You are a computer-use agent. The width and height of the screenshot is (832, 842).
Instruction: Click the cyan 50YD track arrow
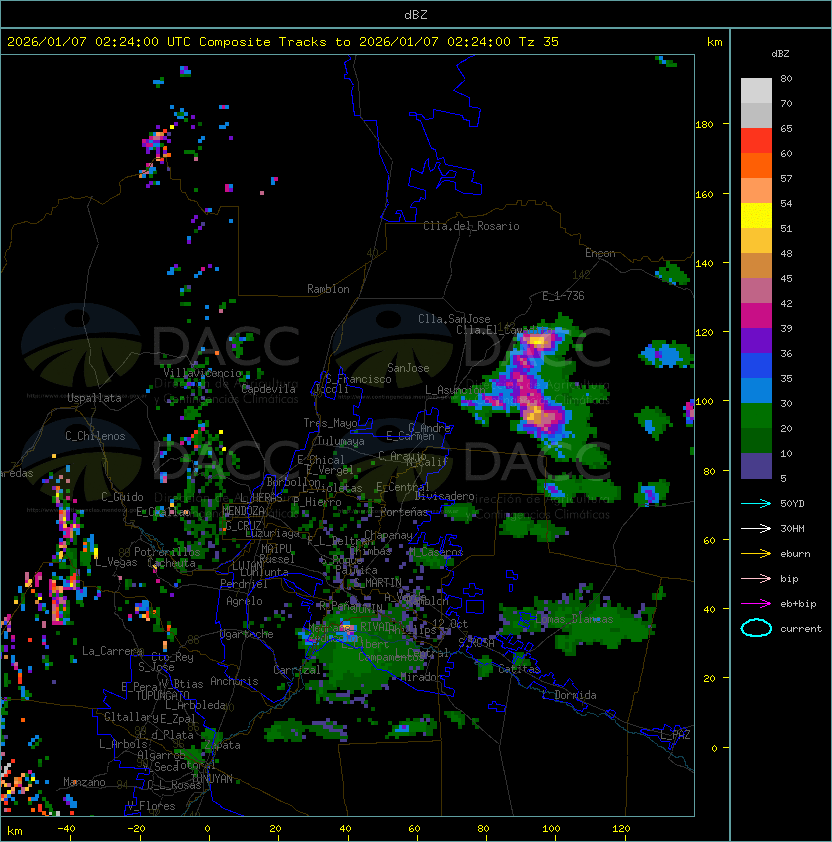756,503
